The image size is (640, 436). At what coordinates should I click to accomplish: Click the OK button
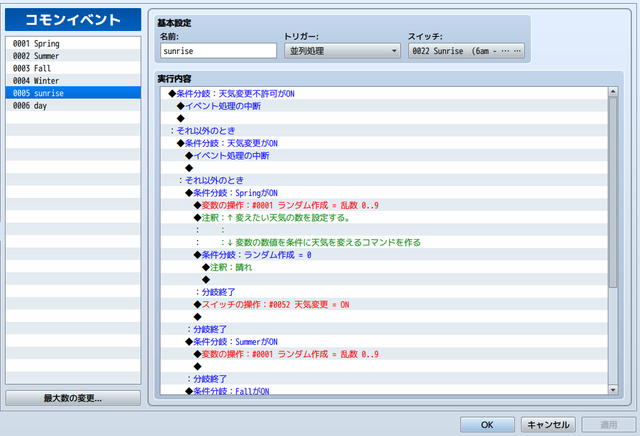tap(487, 425)
